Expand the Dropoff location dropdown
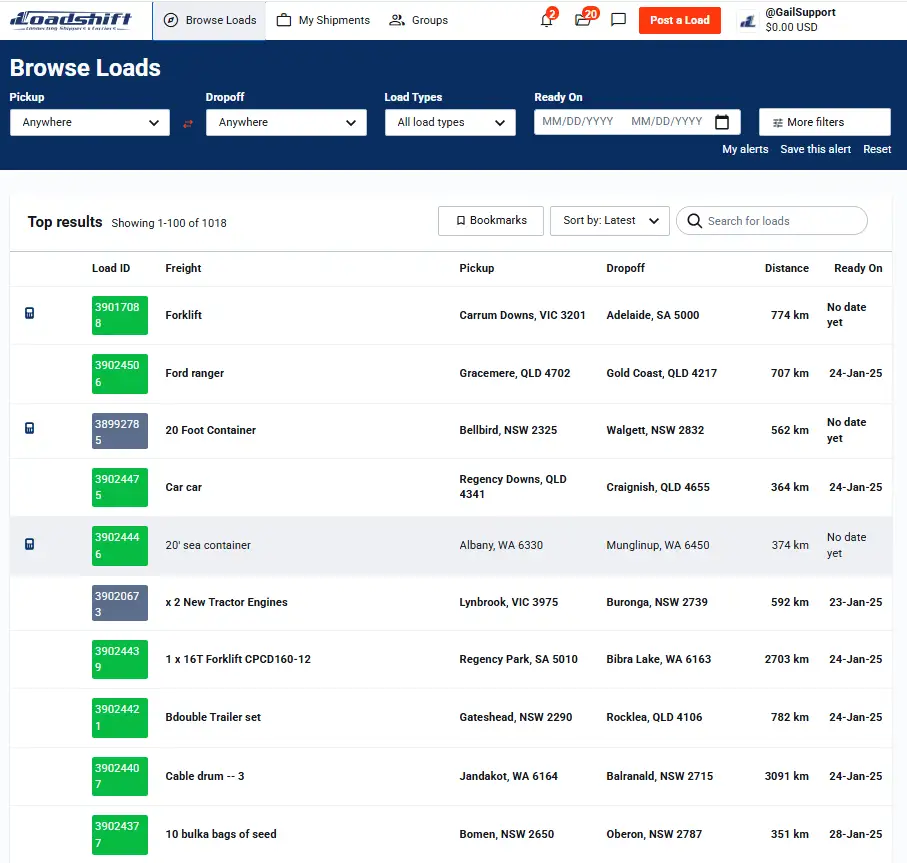The height and width of the screenshot is (863, 907). tap(286, 122)
